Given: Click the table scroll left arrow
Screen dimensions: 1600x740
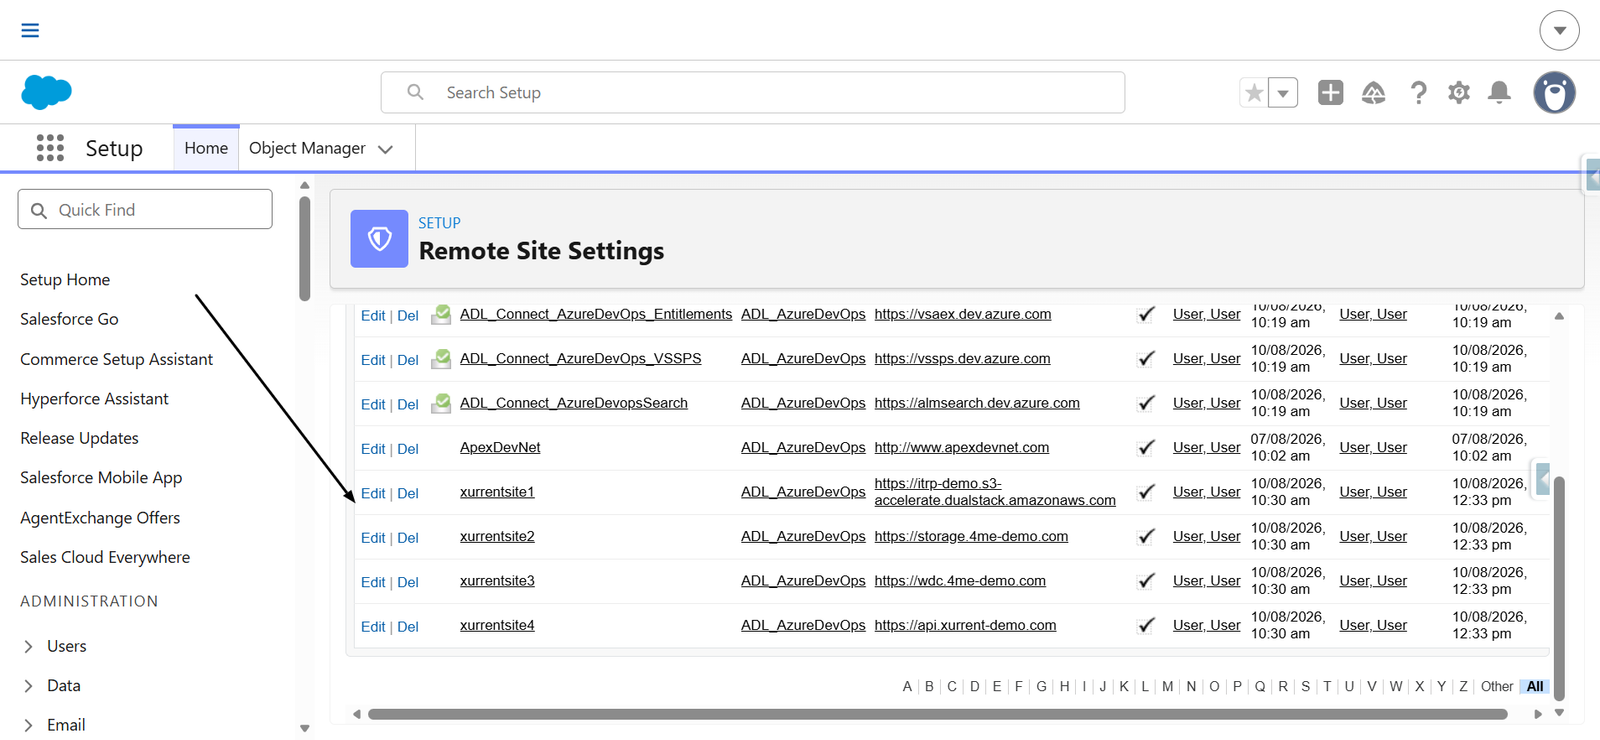Looking at the screenshot, I should pyautogui.click(x=356, y=714).
